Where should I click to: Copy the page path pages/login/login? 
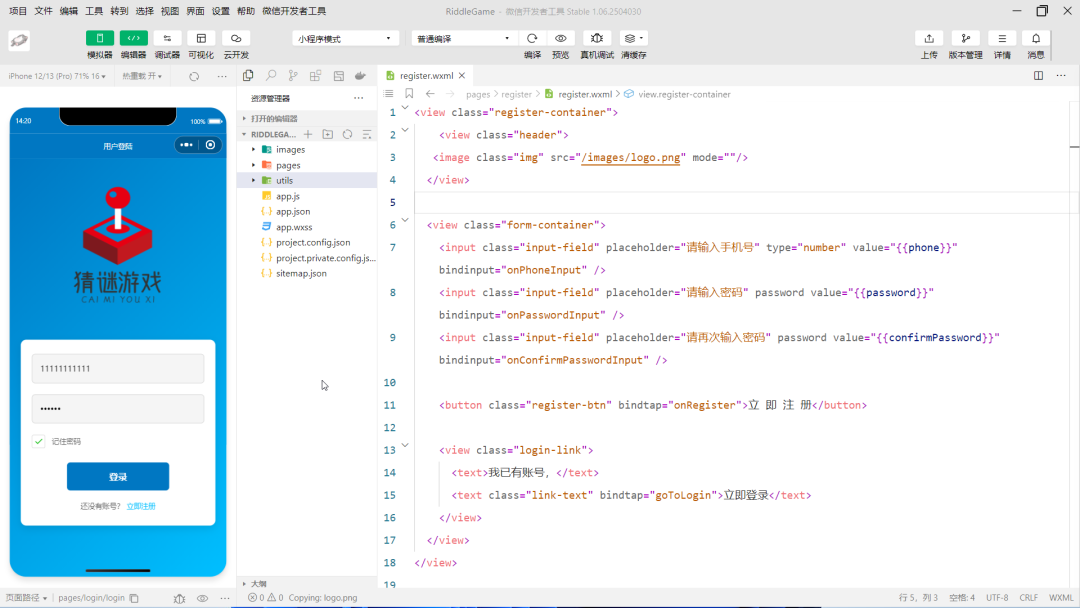click(134, 598)
